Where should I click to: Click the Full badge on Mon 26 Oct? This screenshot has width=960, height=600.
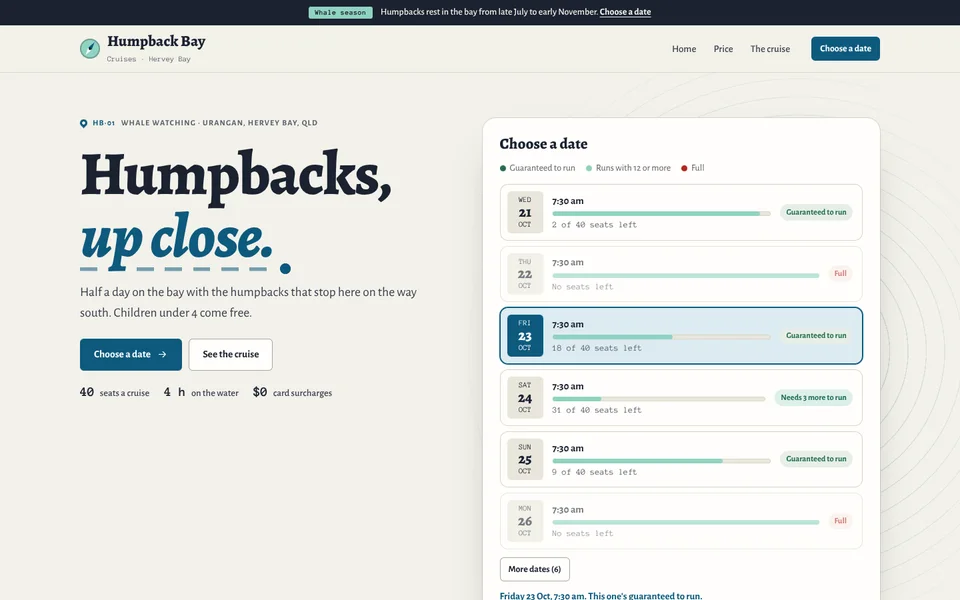coord(840,521)
